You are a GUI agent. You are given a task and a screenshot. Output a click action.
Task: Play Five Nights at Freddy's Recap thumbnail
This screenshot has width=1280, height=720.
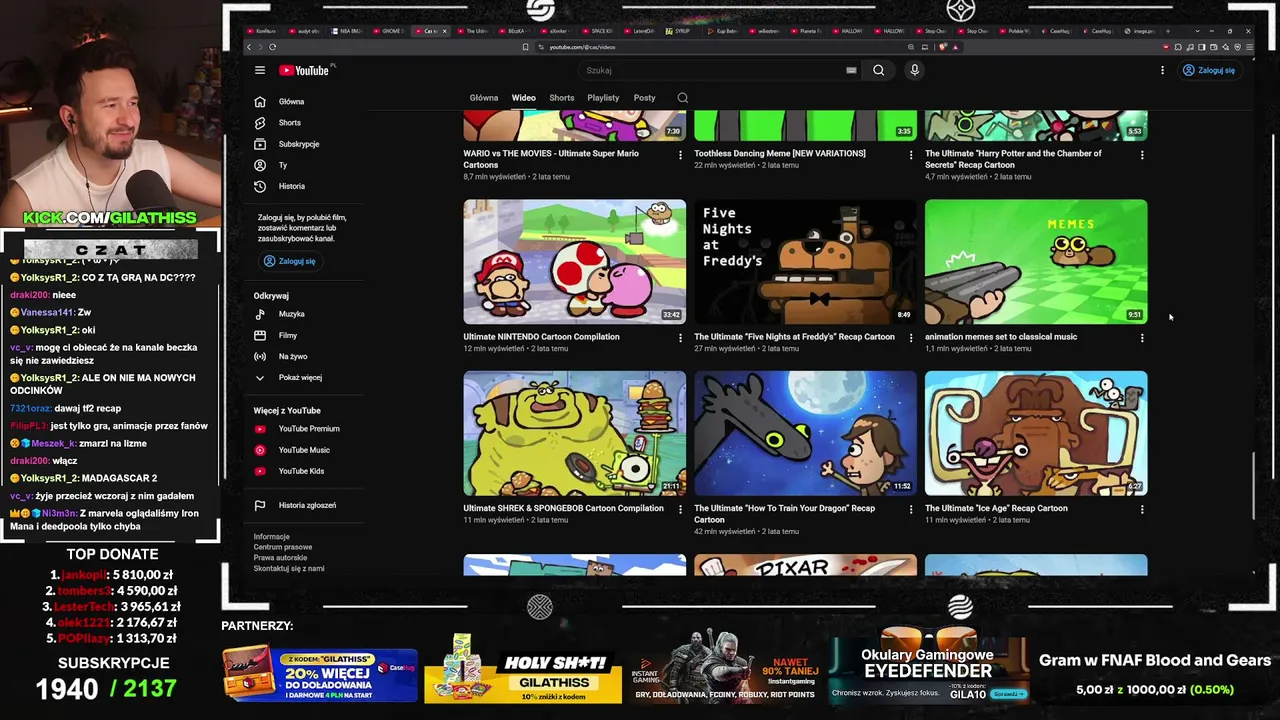coord(805,261)
